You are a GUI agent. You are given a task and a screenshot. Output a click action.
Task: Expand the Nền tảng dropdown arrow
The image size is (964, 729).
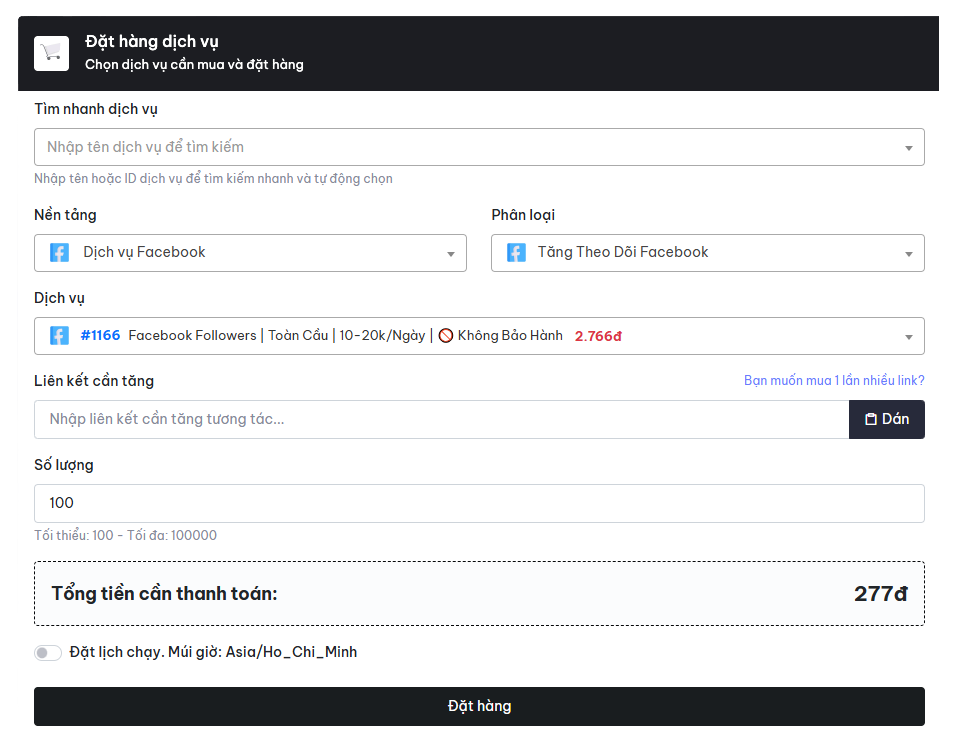451,254
